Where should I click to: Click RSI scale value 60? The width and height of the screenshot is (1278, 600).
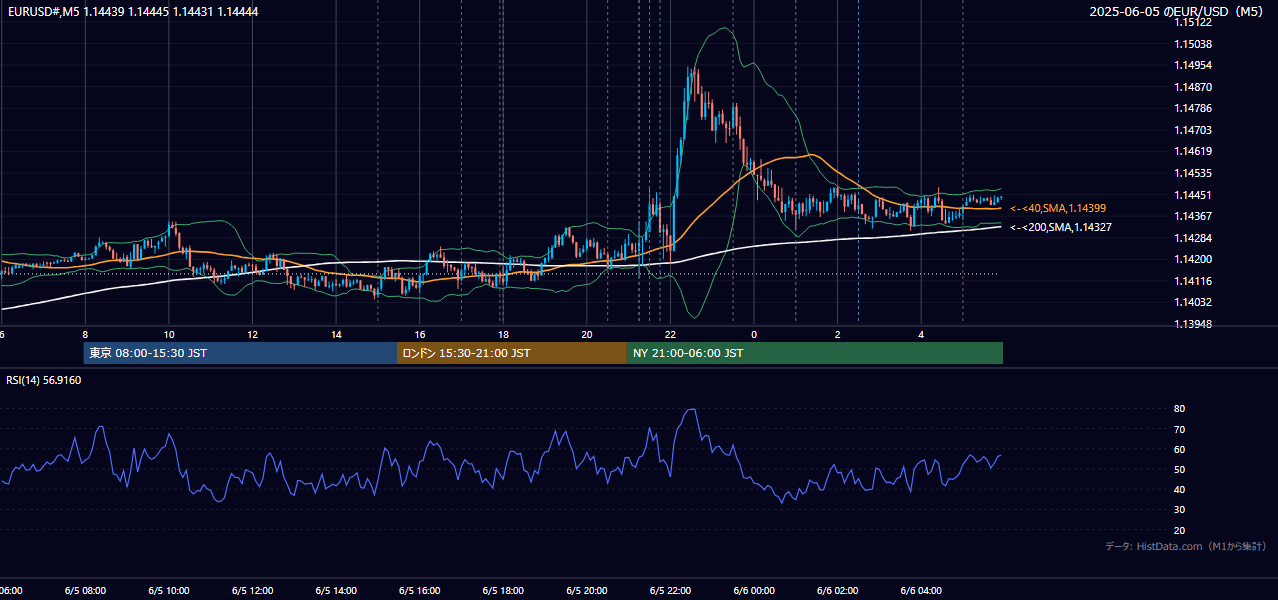1180,449
